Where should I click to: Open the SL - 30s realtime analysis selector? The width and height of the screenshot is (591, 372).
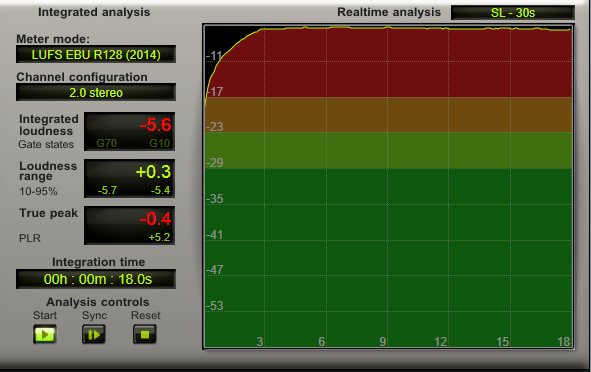tap(513, 13)
